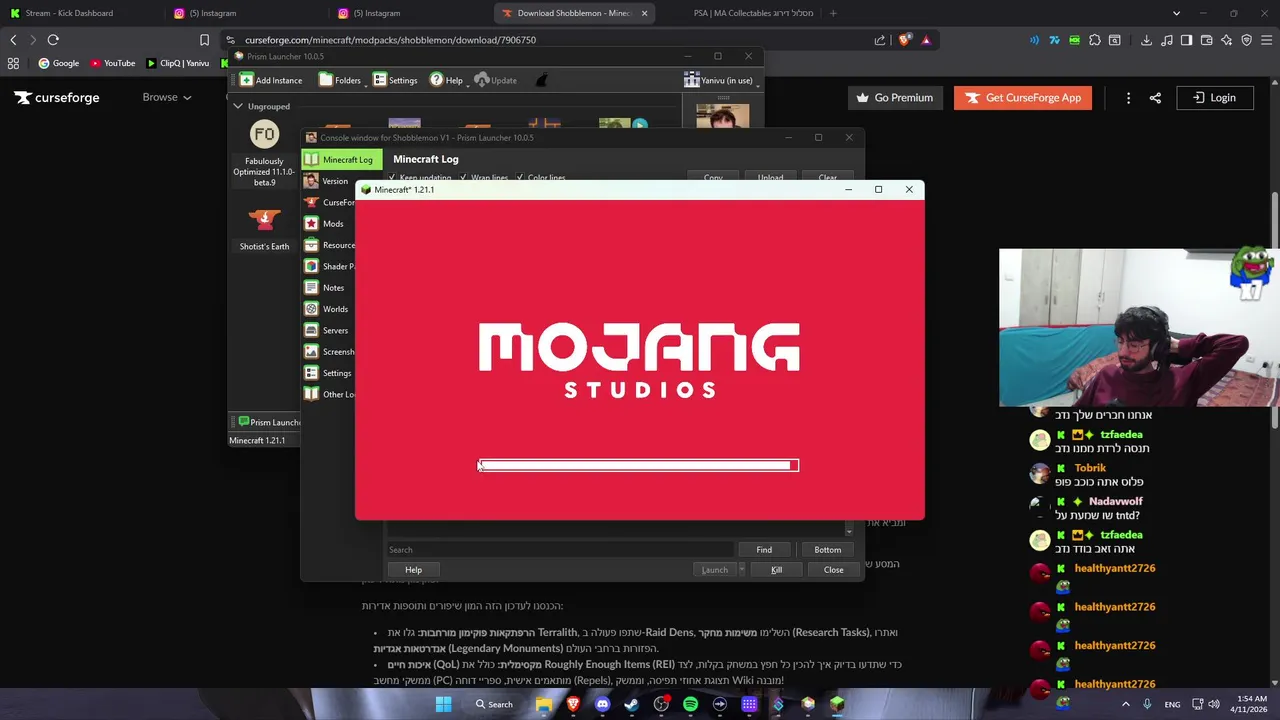Click the address bar URL
The image size is (1280, 720).
tap(390, 40)
